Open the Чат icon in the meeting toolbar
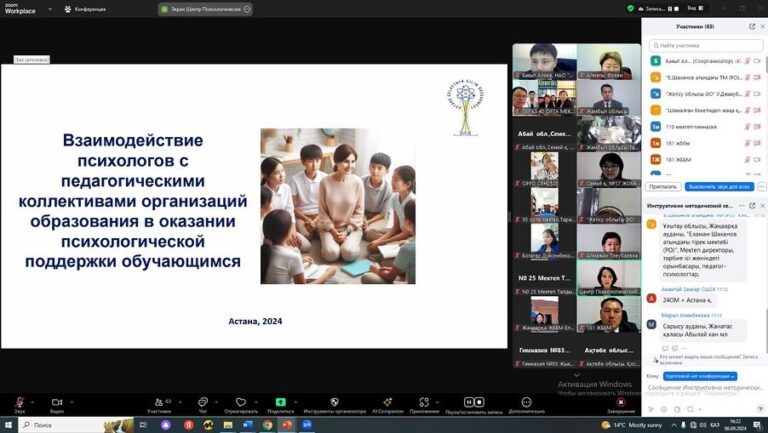 point(203,402)
